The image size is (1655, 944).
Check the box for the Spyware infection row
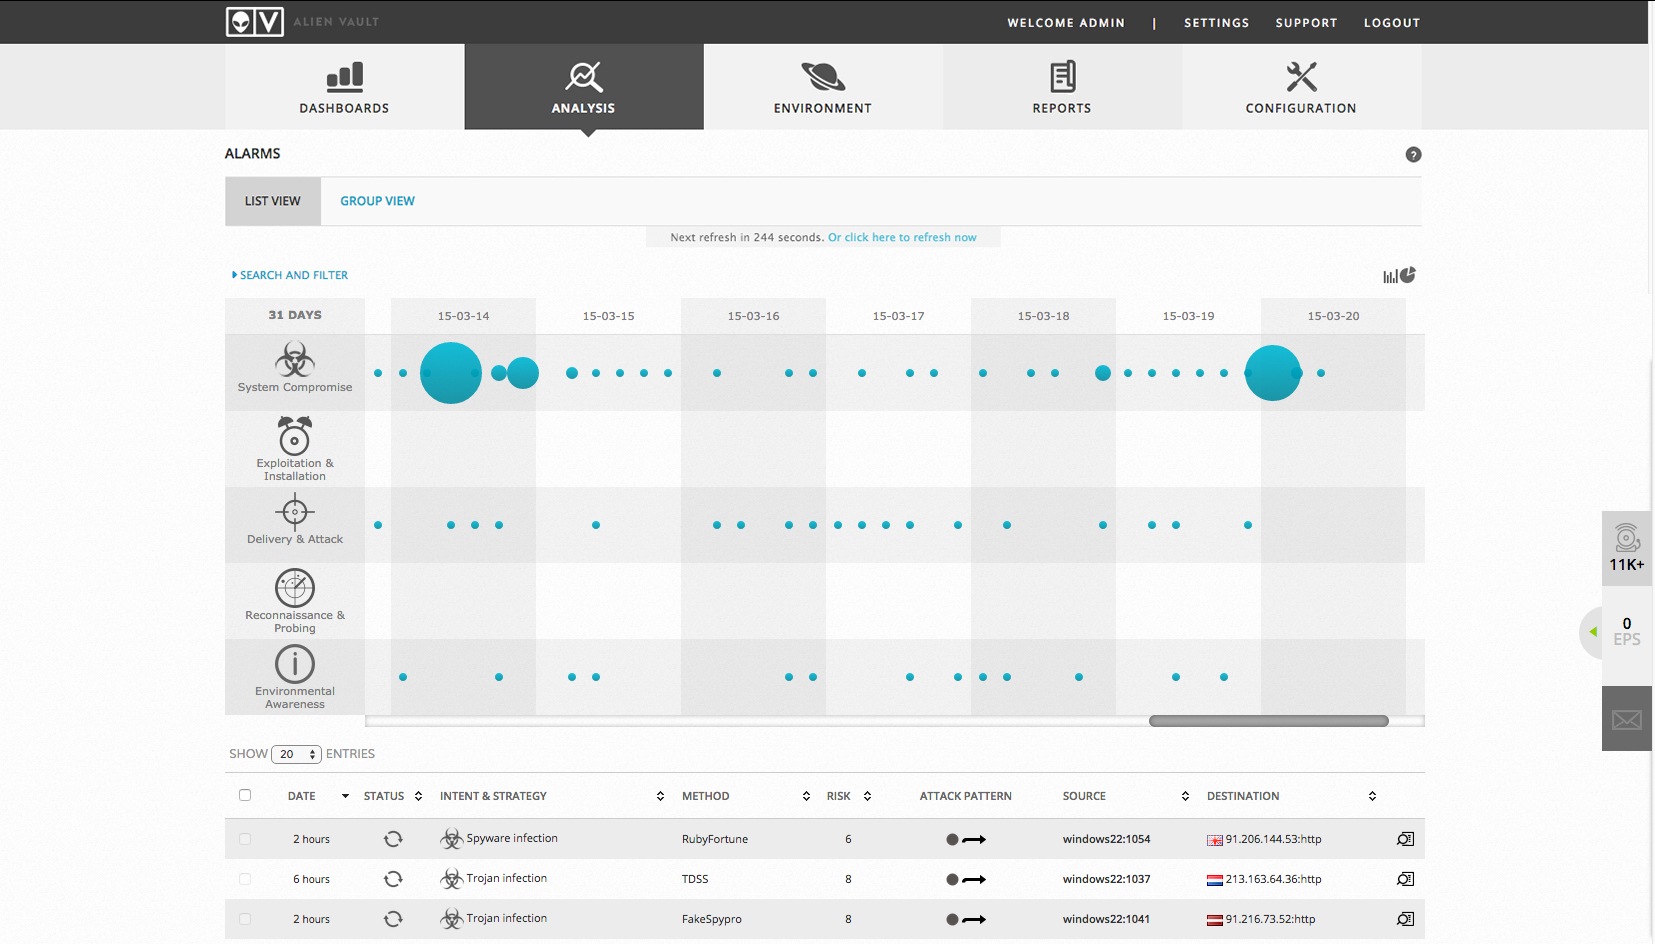pos(245,839)
